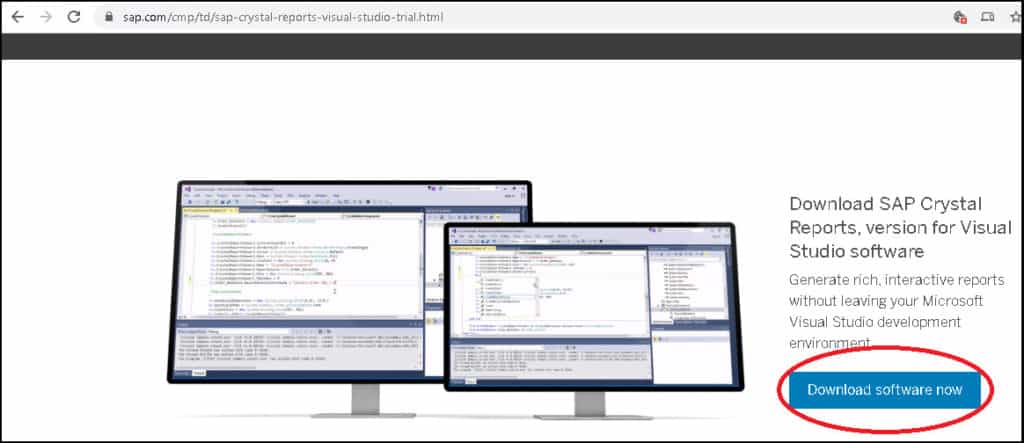1024x443 pixels.
Task: Click the padlock site security icon
Action: point(108,17)
